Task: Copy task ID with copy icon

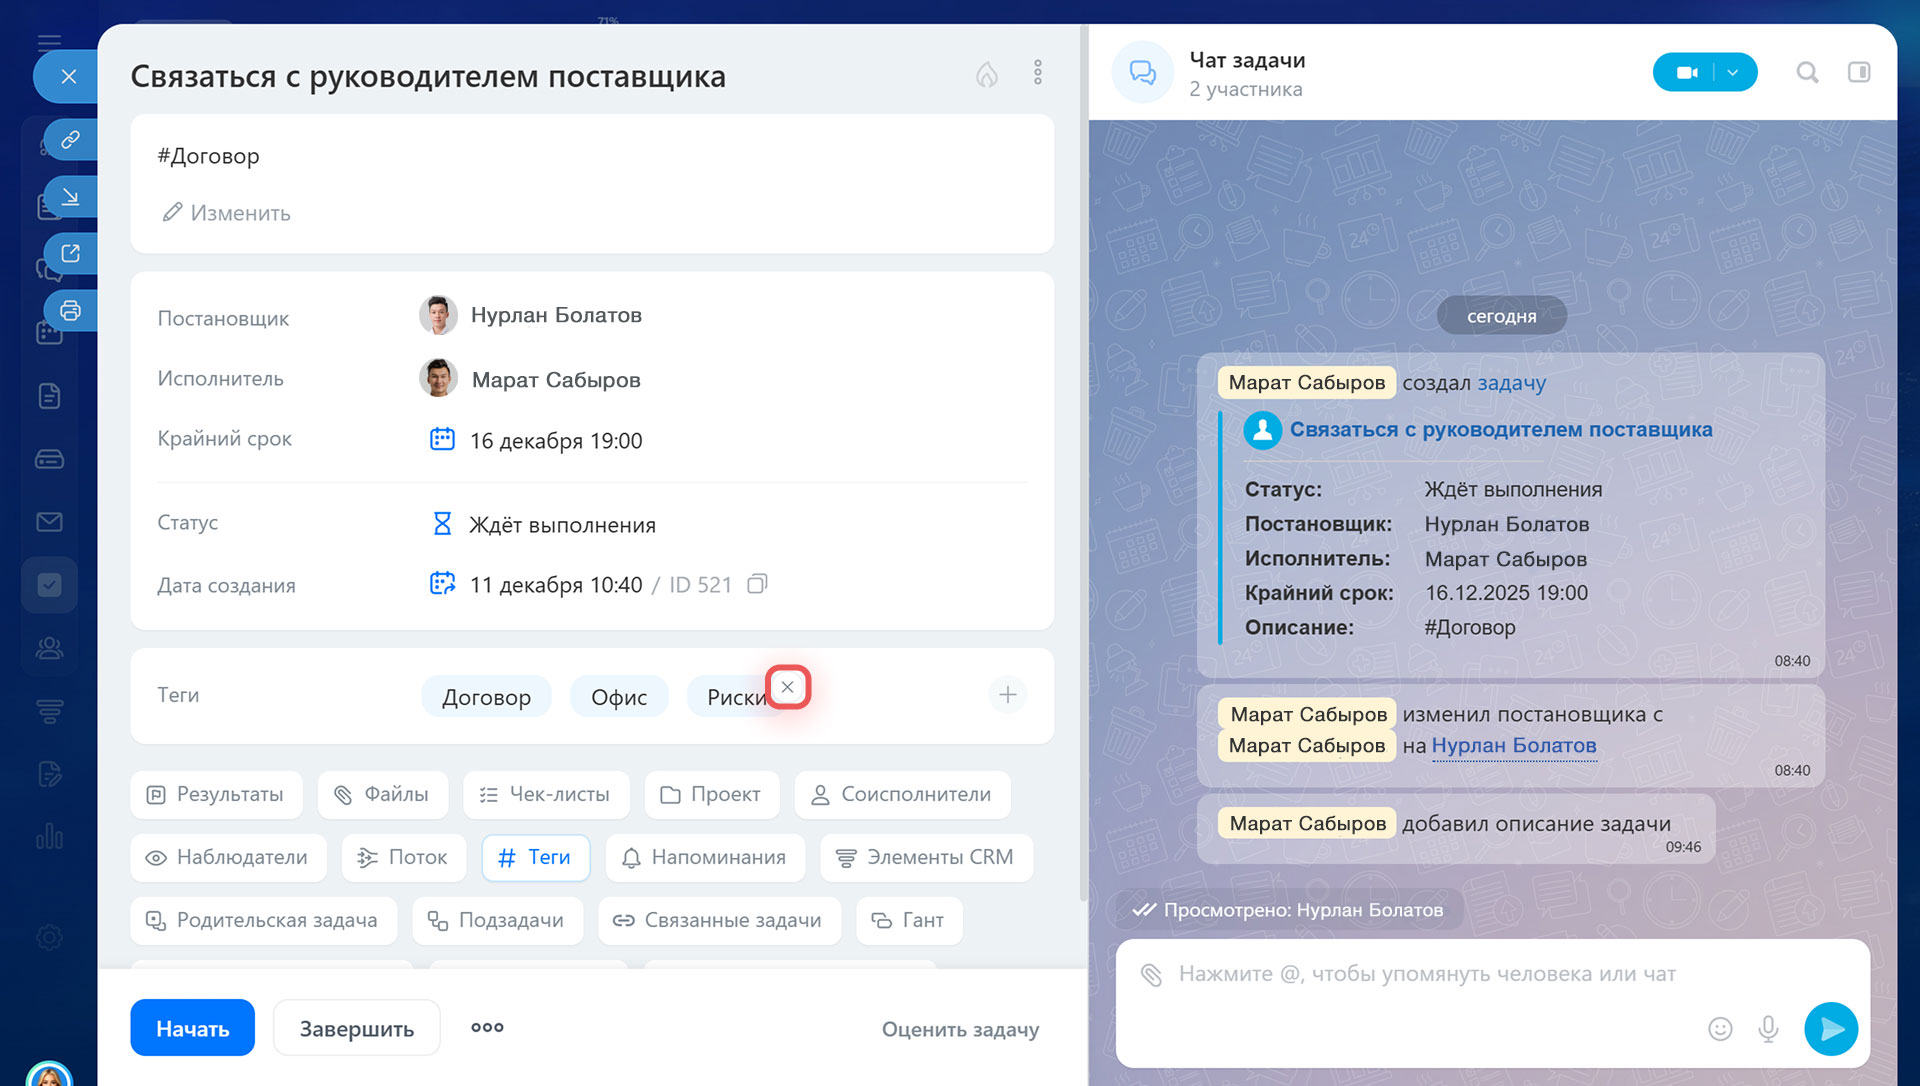Action: pyautogui.click(x=757, y=584)
